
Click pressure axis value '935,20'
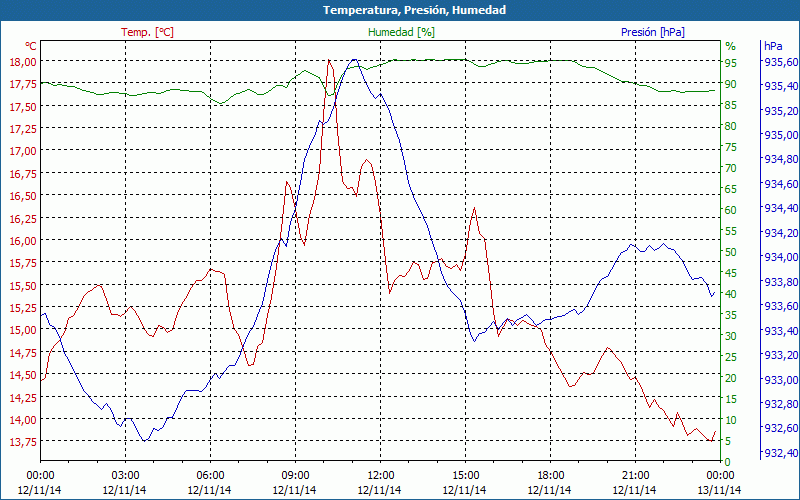[x=781, y=110]
